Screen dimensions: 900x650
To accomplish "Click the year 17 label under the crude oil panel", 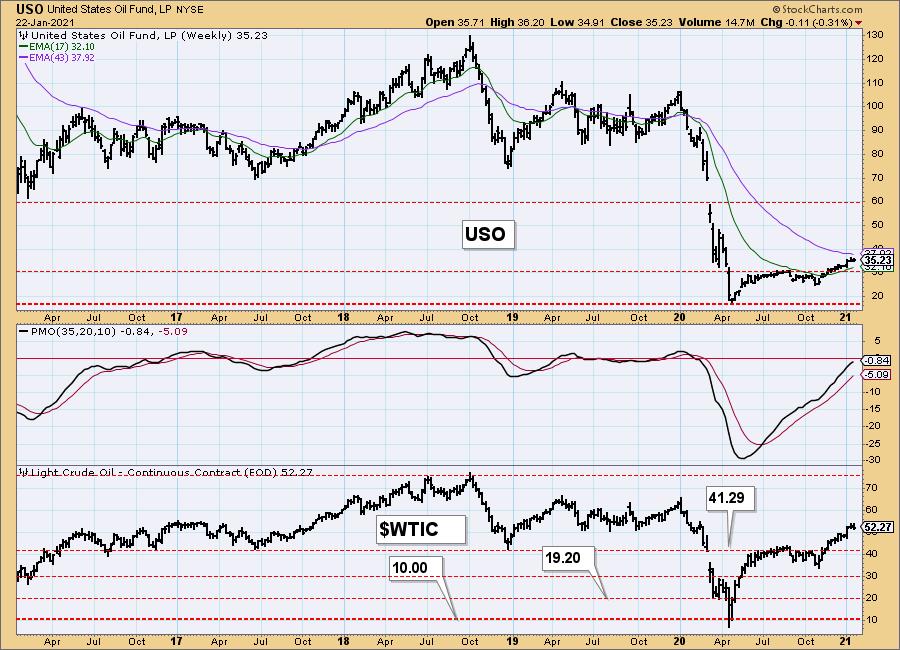I will point(176,641).
